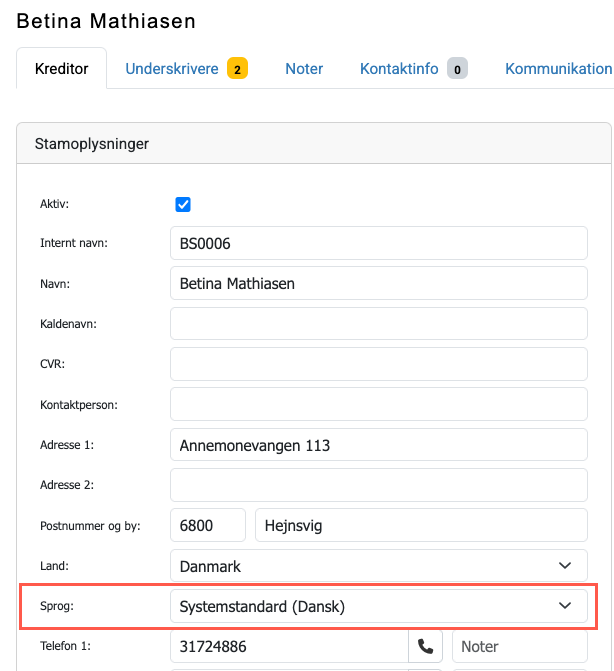Screen dimensions: 614x671
Task: Click the yellow Underskrivere count badge
Action: click(237, 68)
